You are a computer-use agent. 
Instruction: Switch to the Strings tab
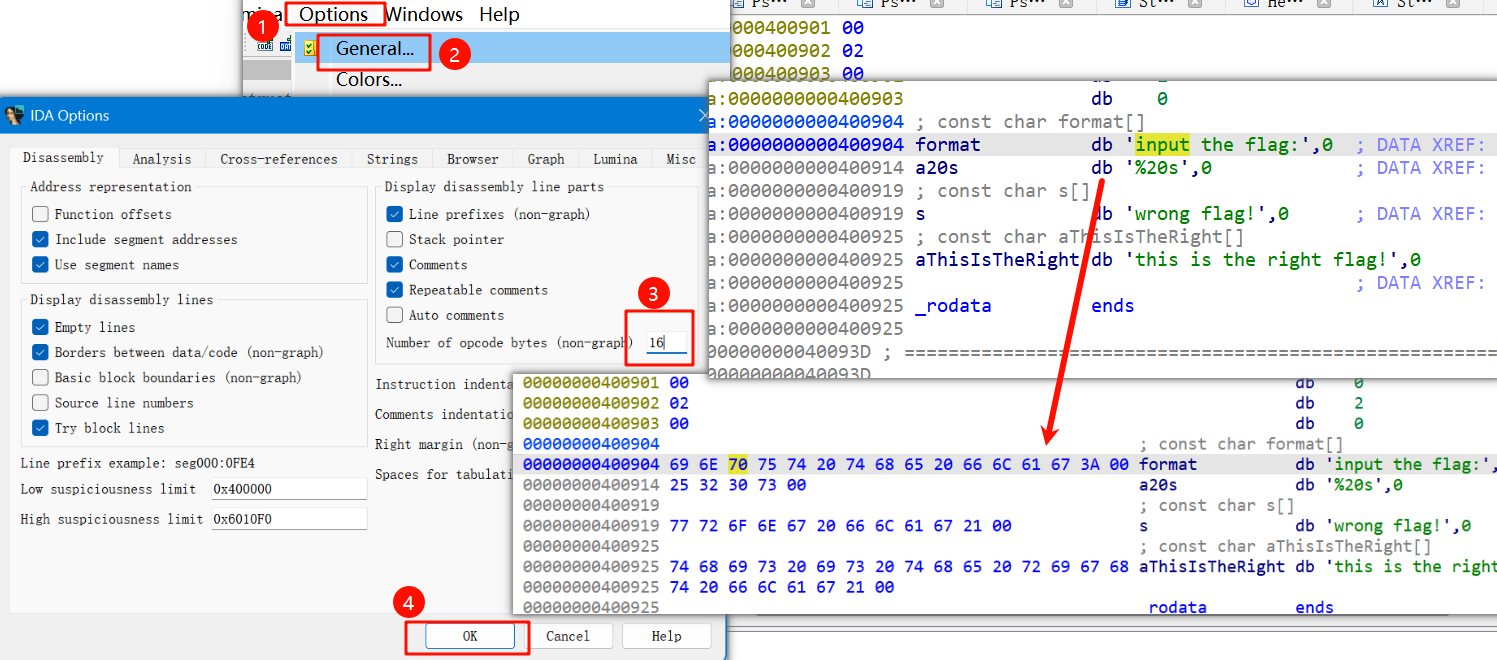click(392, 159)
